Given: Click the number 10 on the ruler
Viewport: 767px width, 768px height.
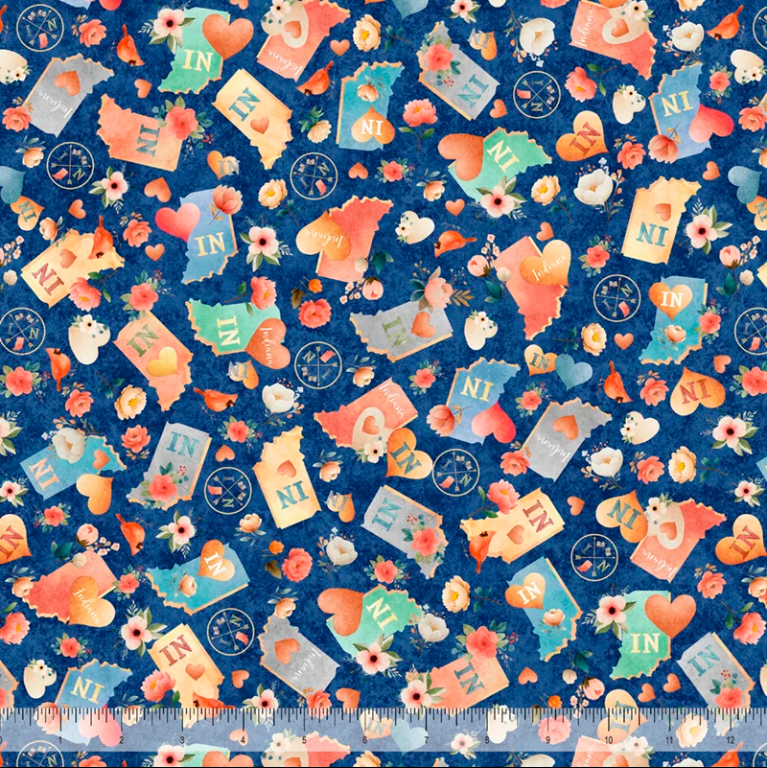Looking at the screenshot, I should [x=610, y=740].
